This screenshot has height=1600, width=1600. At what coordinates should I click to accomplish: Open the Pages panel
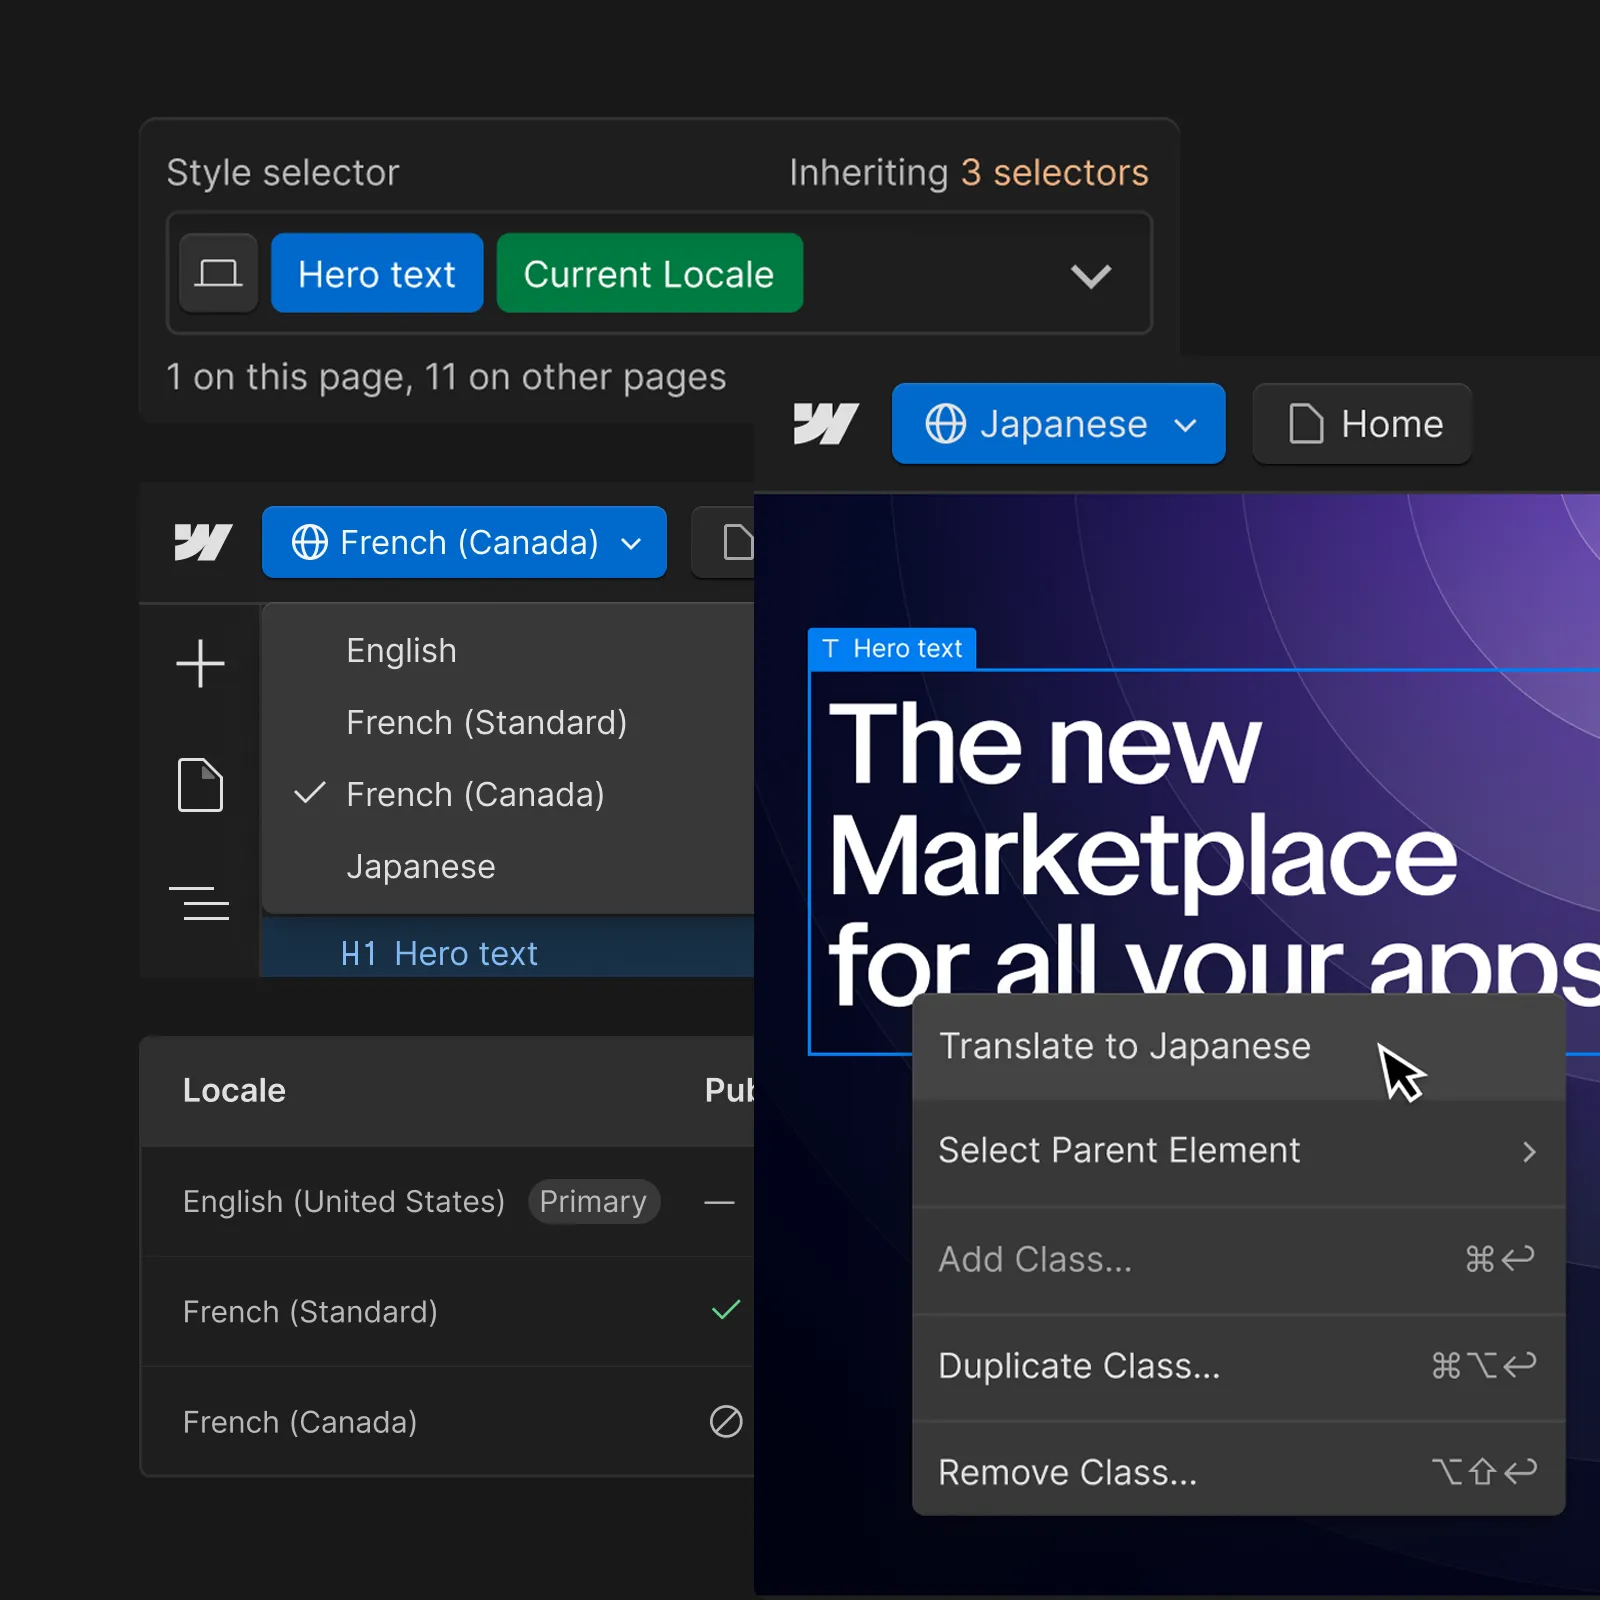pyautogui.click(x=200, y=785)
